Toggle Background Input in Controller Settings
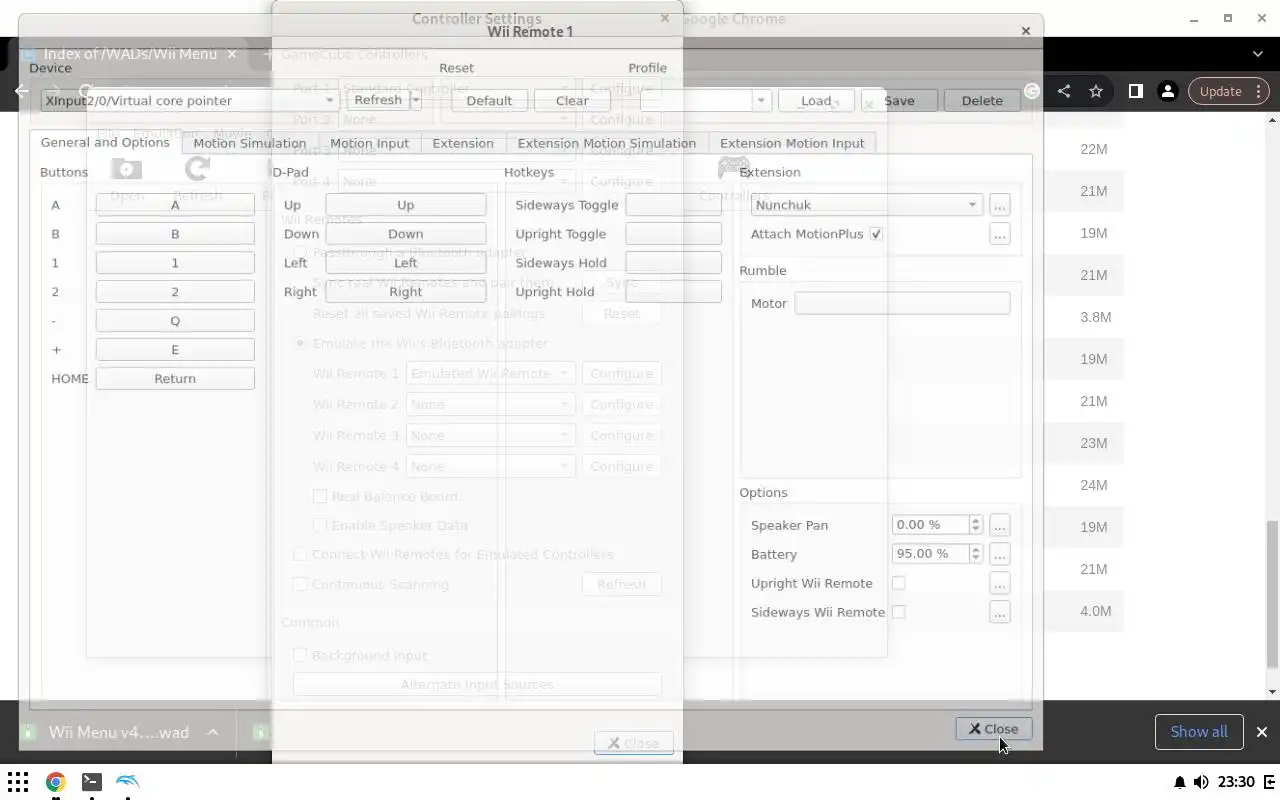 [300, 655]
